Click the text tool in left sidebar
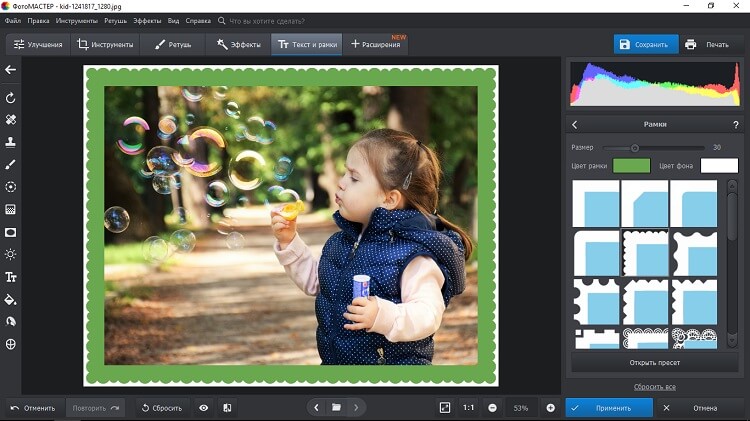Viewport: 750px width, 421px height. click(11, 277)
